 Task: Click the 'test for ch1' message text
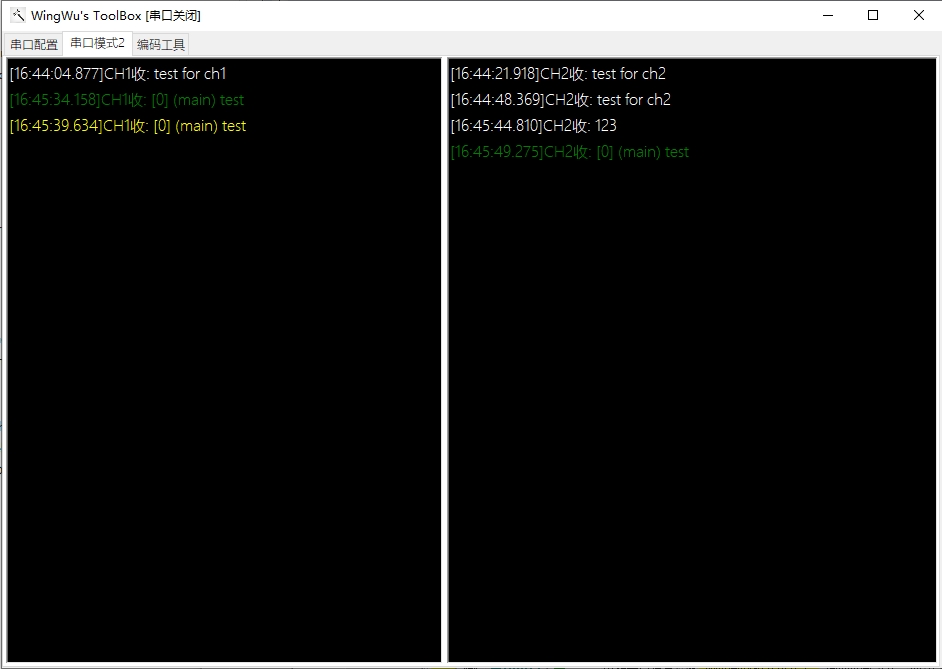click(190, 74)
